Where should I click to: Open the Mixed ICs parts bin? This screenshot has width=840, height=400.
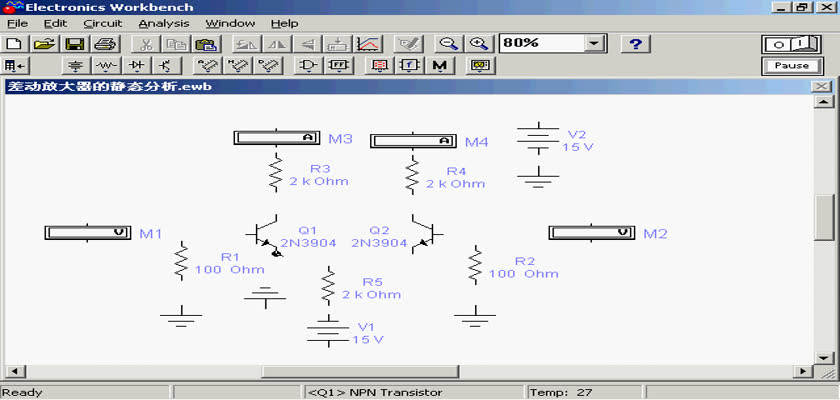(236, 66)
